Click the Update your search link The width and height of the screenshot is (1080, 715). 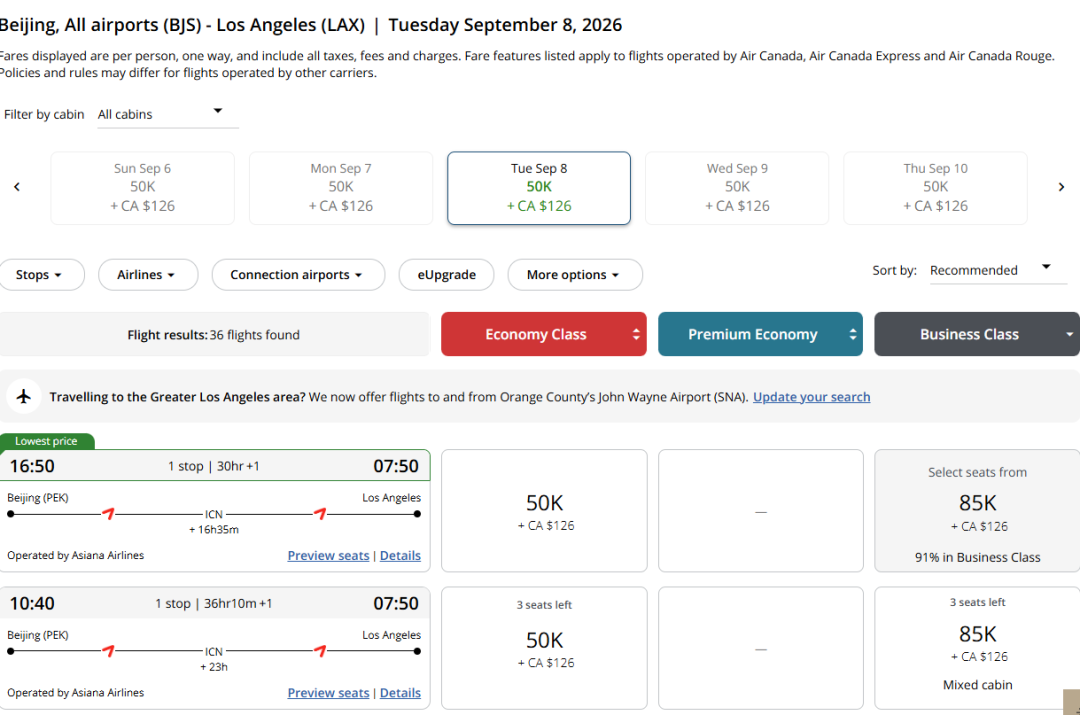[811, 397]
